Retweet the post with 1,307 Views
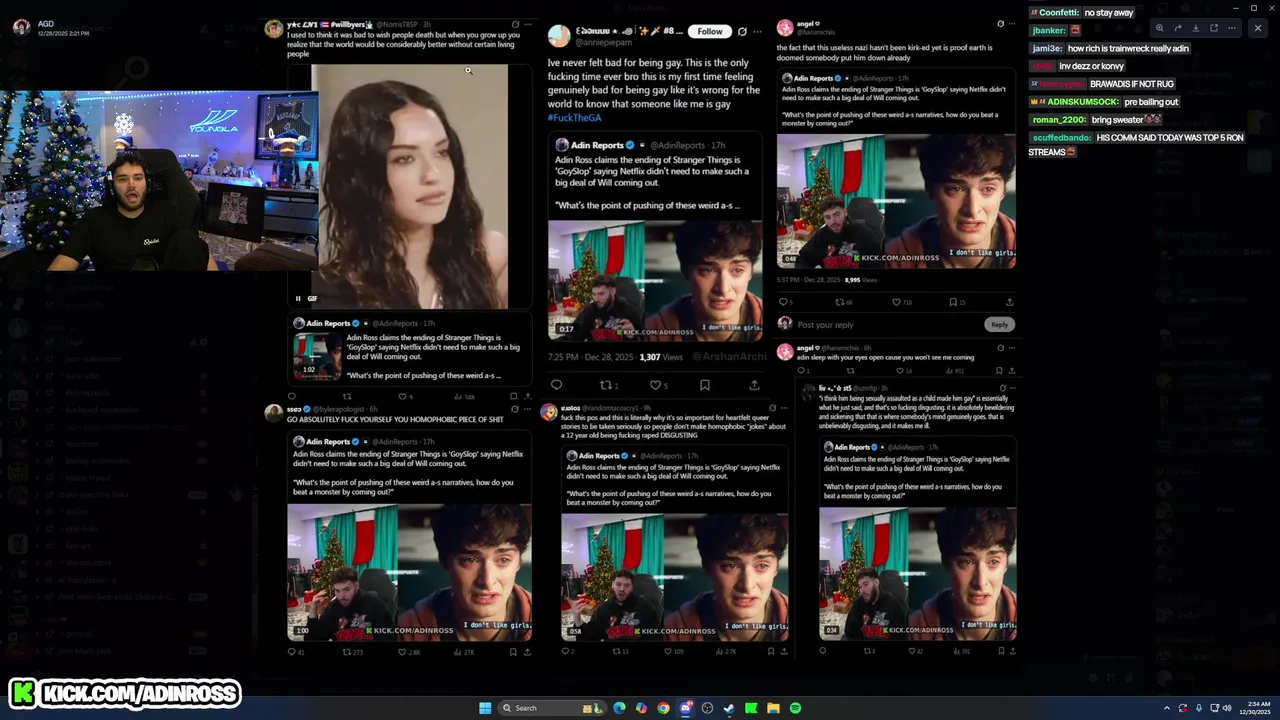 coord(608,385)
